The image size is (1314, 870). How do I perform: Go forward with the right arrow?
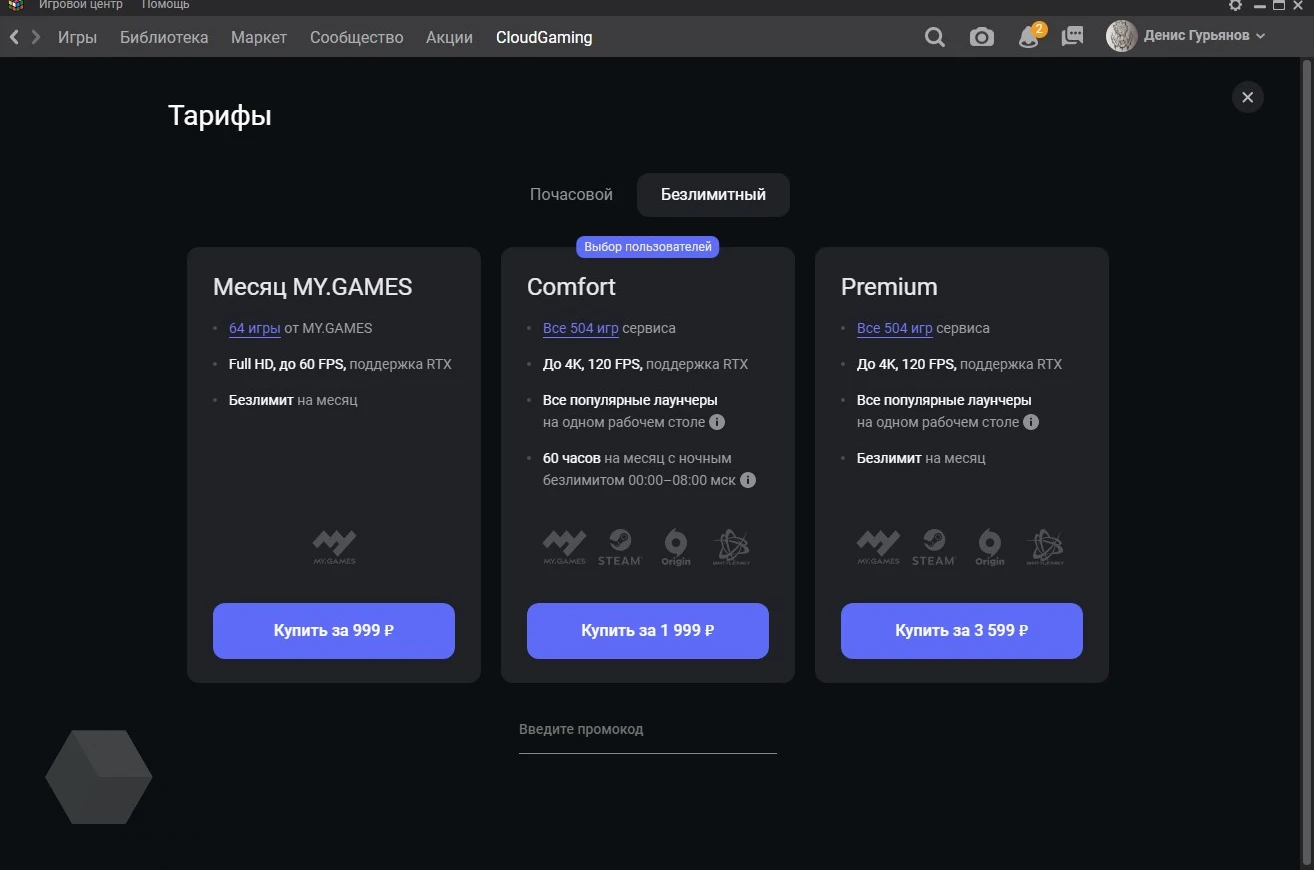(36, 37)
